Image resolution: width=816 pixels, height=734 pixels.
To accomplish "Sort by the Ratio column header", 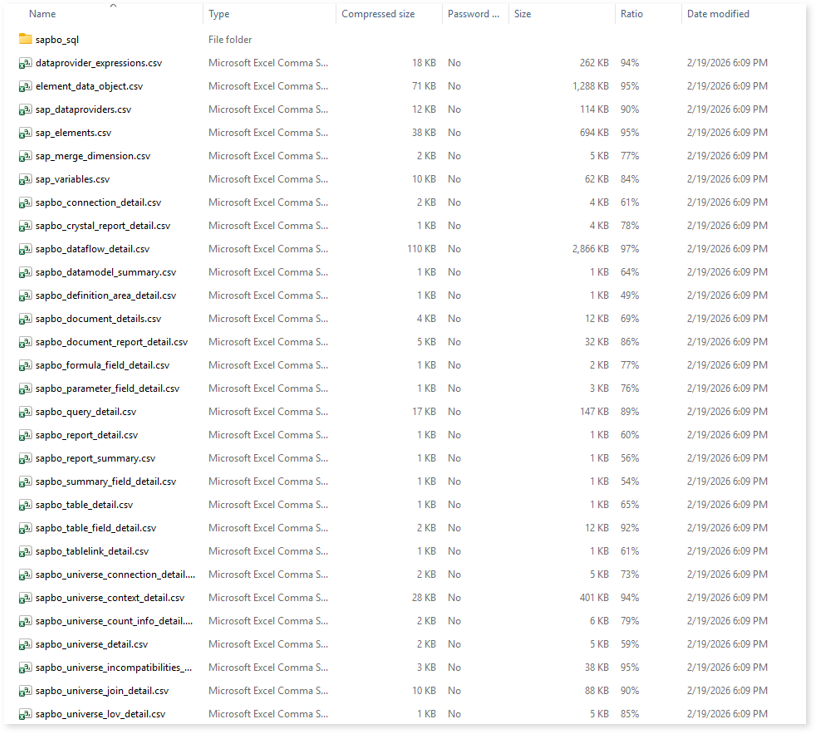I will 631,14.
